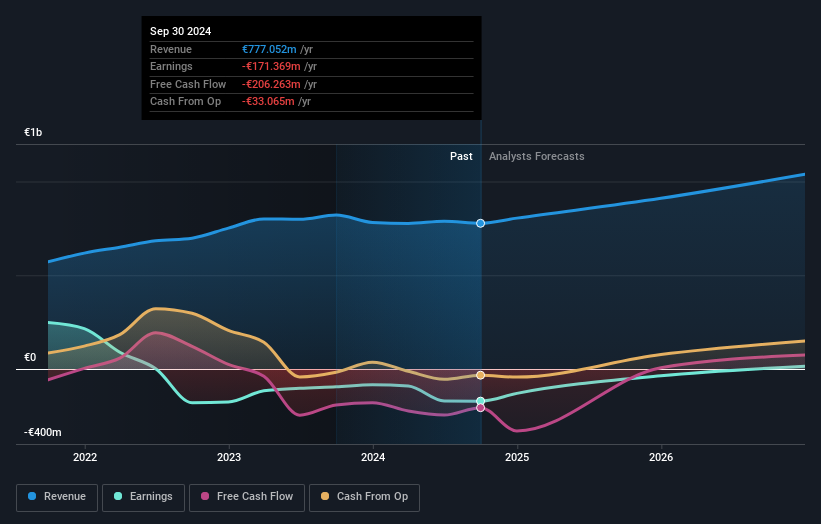Click the Analysts Forecasts label

(537, 157)
